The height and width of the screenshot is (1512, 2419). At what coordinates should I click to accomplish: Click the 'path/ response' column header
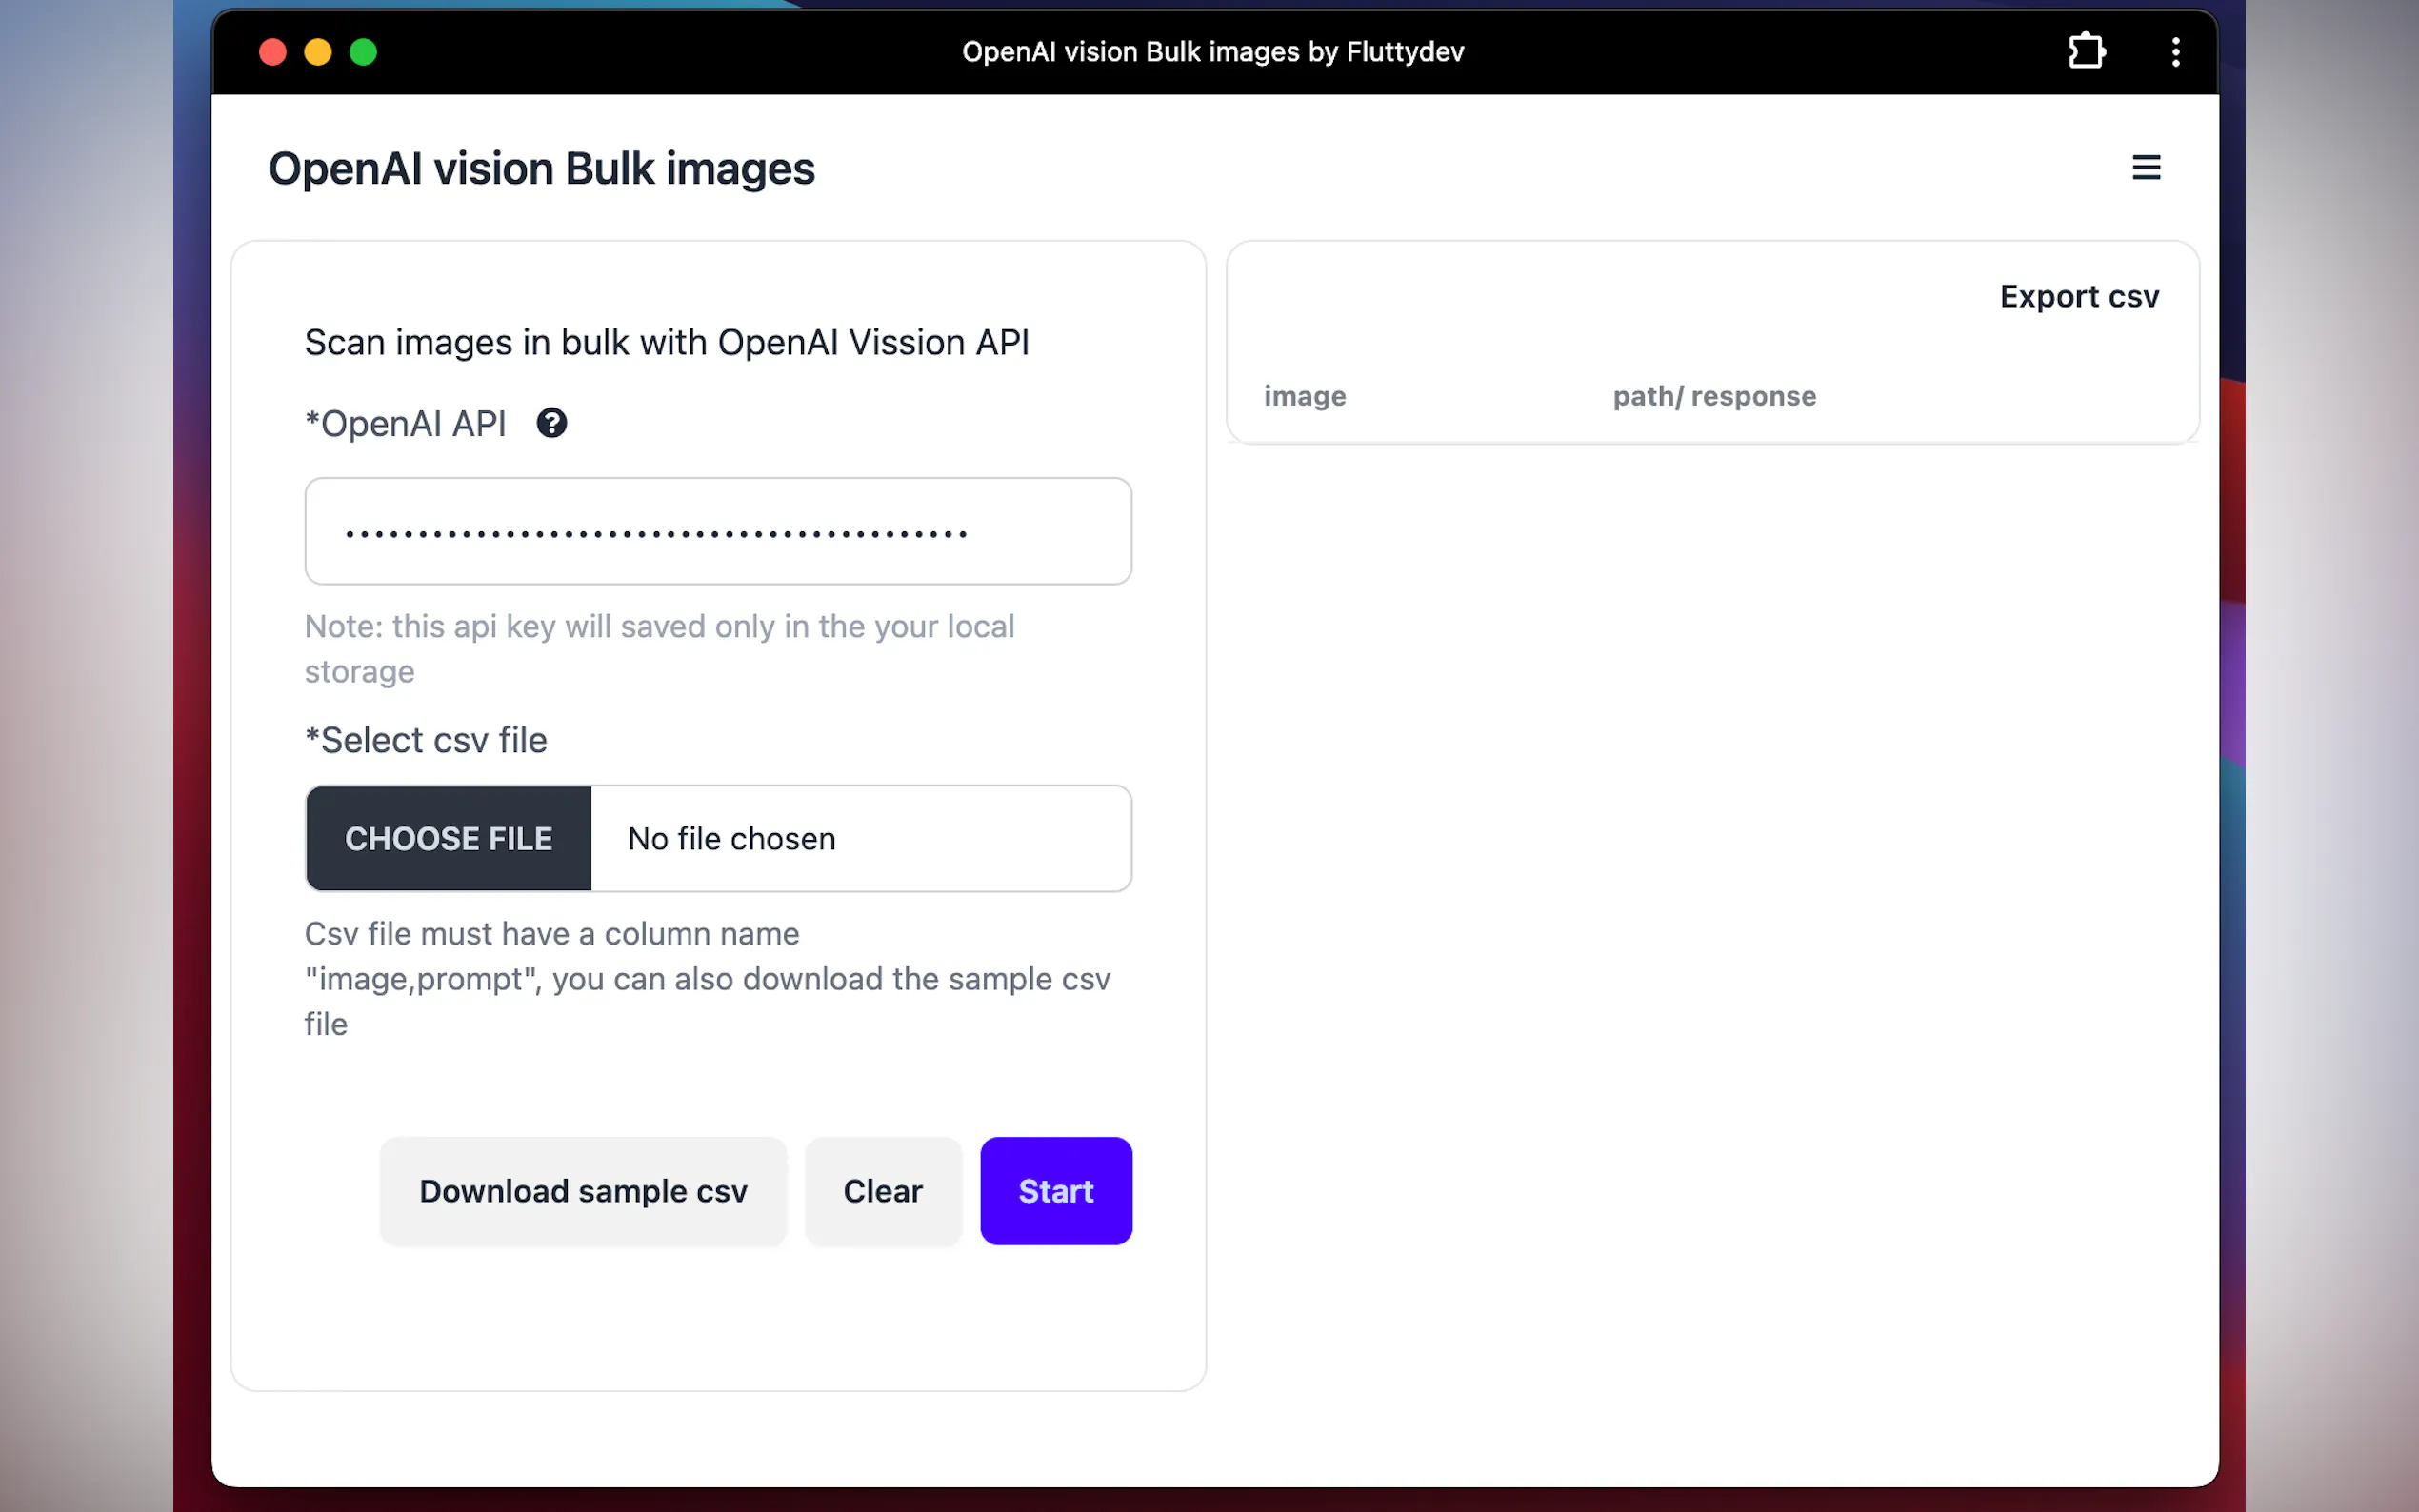click(x=1714, y=396)
